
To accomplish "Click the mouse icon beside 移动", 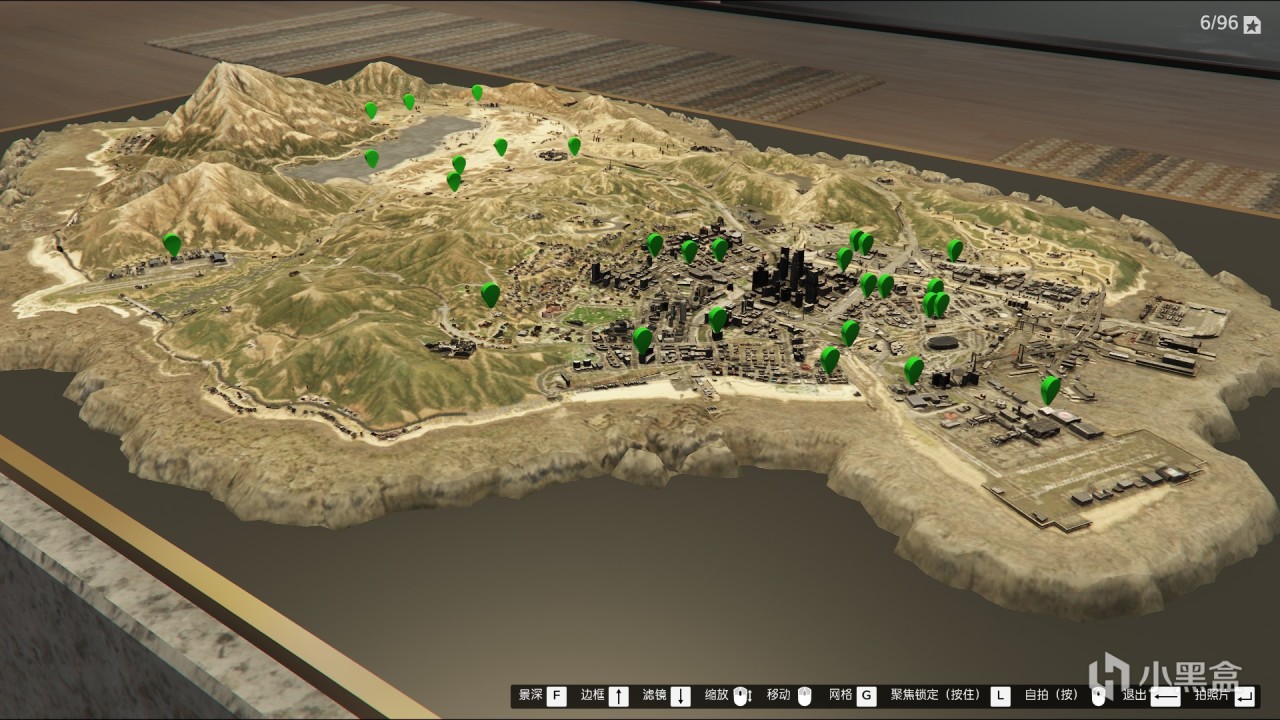I will click(804, 696).
